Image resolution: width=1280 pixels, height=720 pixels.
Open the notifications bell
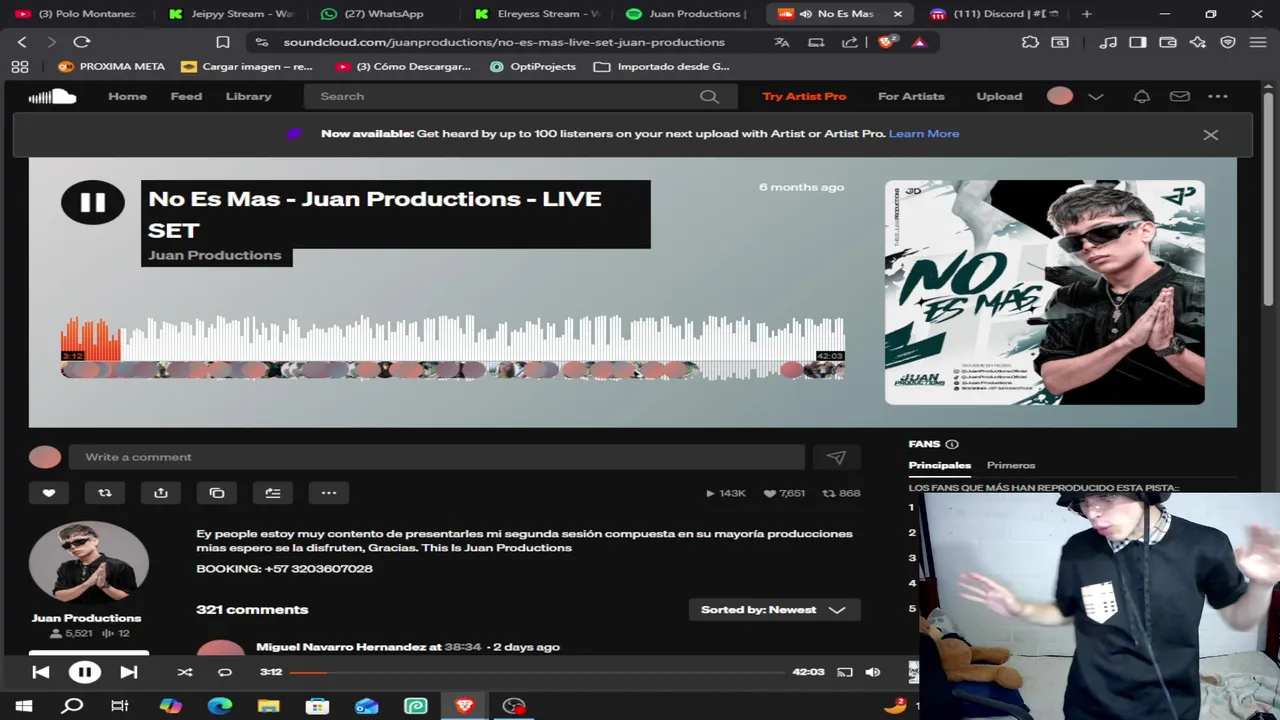point(1141,96)
